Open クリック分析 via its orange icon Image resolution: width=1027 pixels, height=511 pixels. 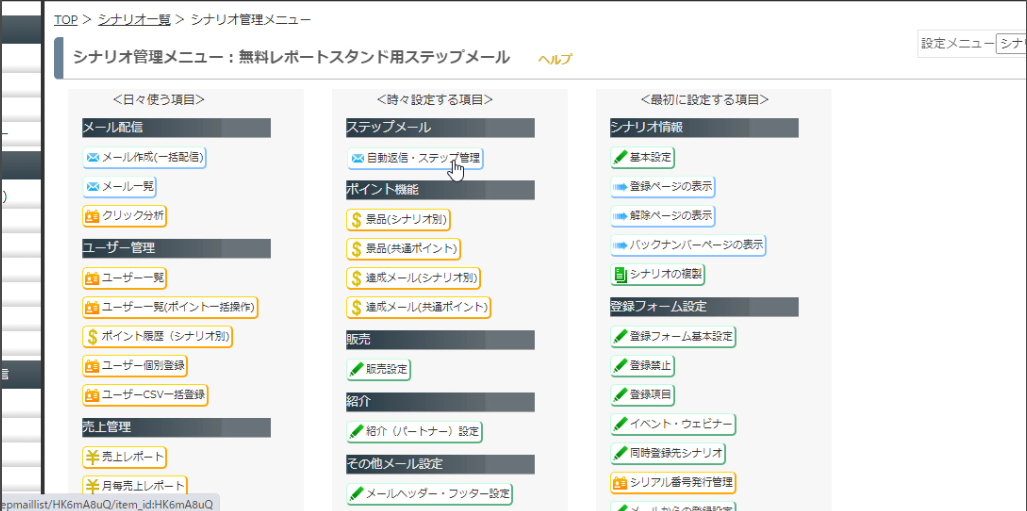pyautogui.click(x=93, y=216)
